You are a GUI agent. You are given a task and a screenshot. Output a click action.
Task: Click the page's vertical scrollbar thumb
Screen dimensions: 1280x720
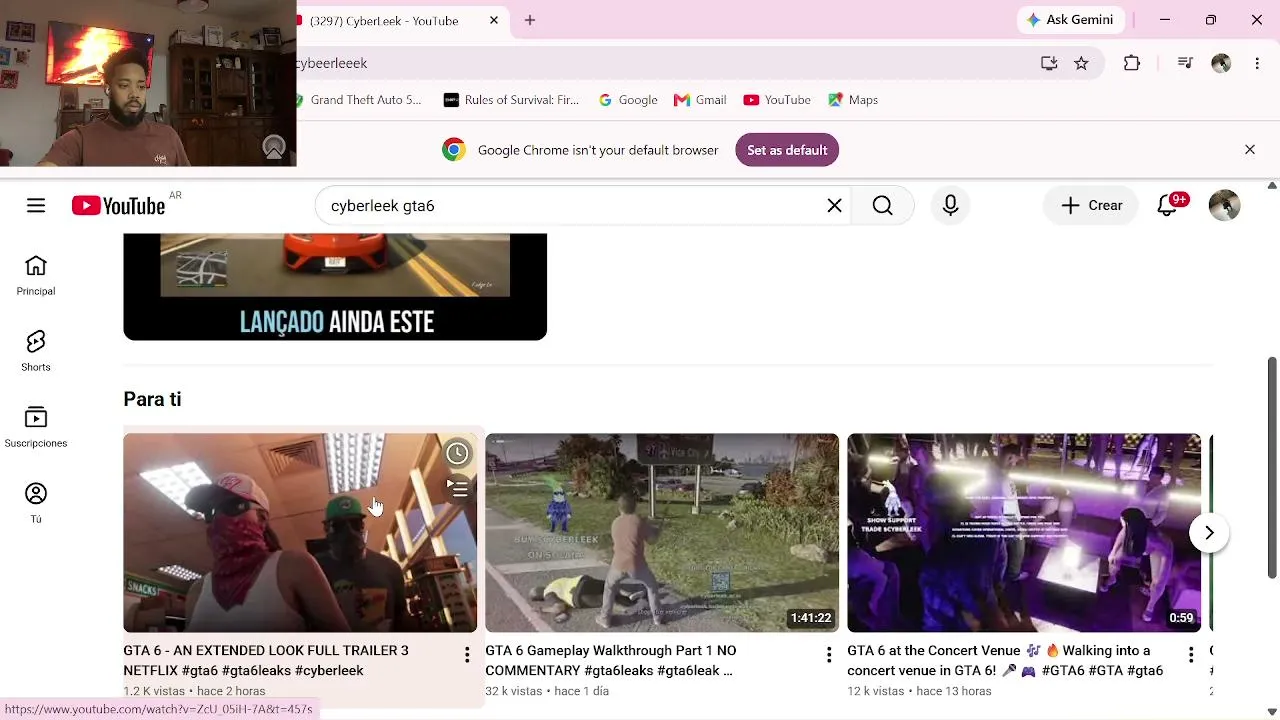tap(1272, 467)
